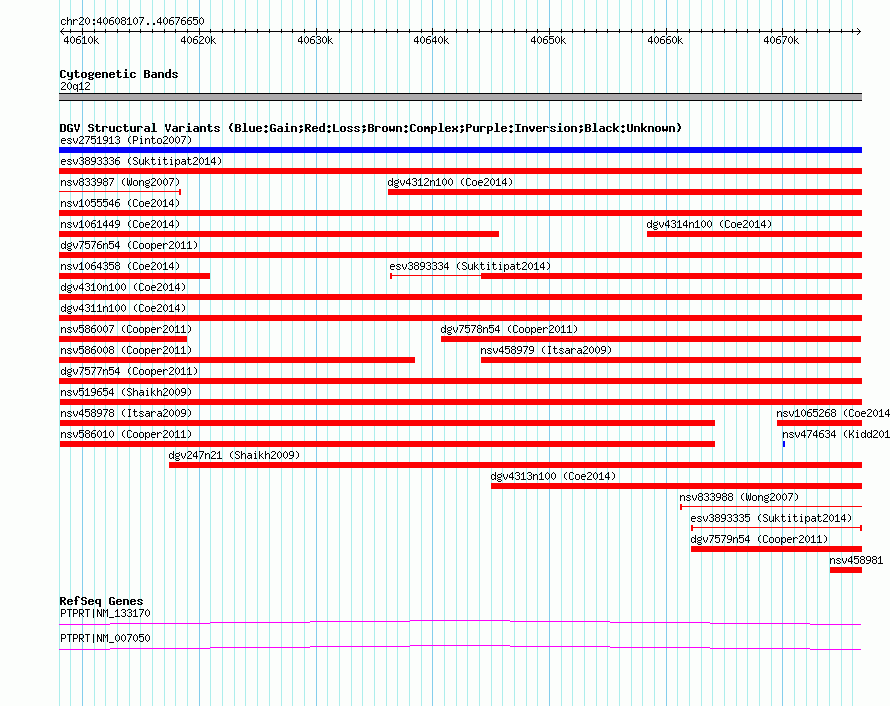890x706 pixels.
Task: Open the PTPRT|NM_007050 gene label
Action: [x=105, y=638]
